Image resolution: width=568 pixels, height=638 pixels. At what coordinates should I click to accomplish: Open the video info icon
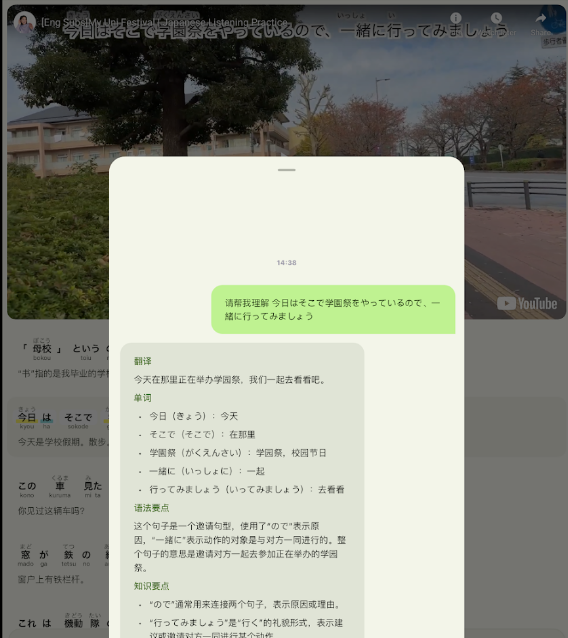click(x=456, y=18)
